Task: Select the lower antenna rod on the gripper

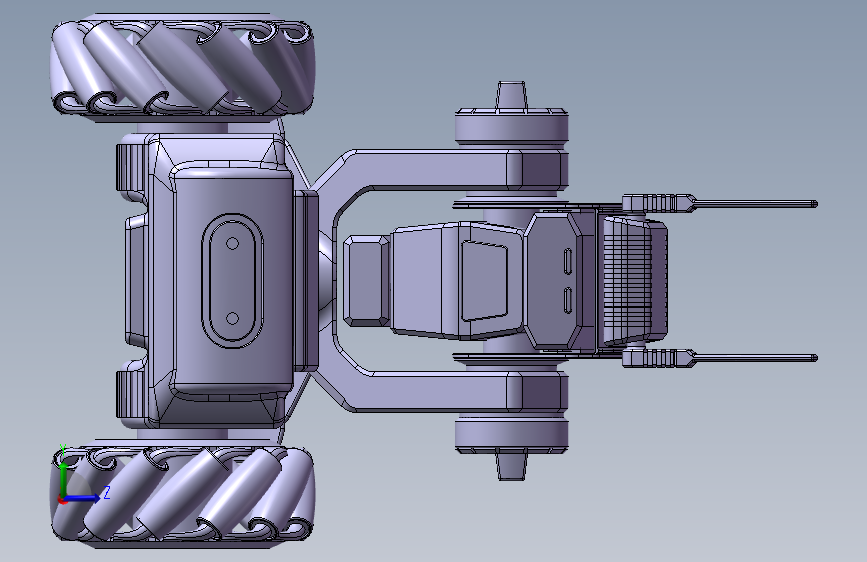Action: [755, 358]
